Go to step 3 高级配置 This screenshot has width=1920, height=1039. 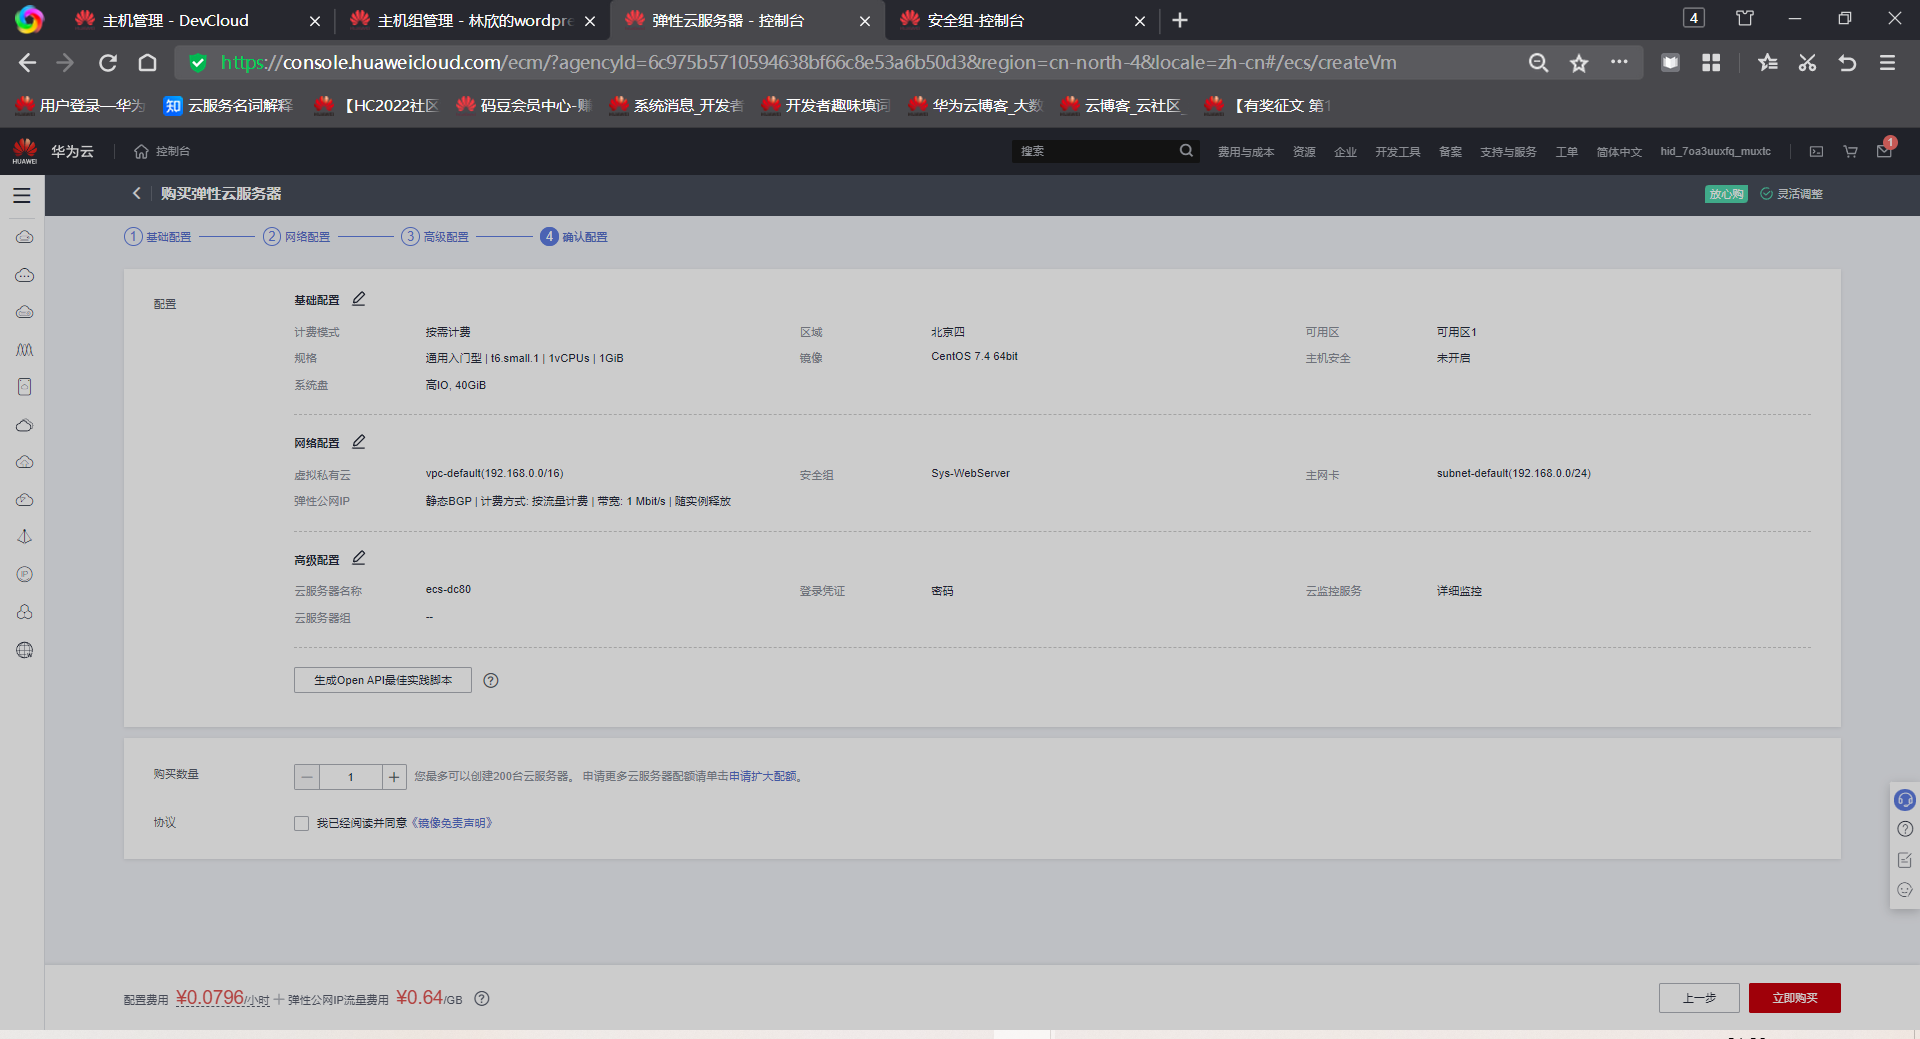[435, 237]
